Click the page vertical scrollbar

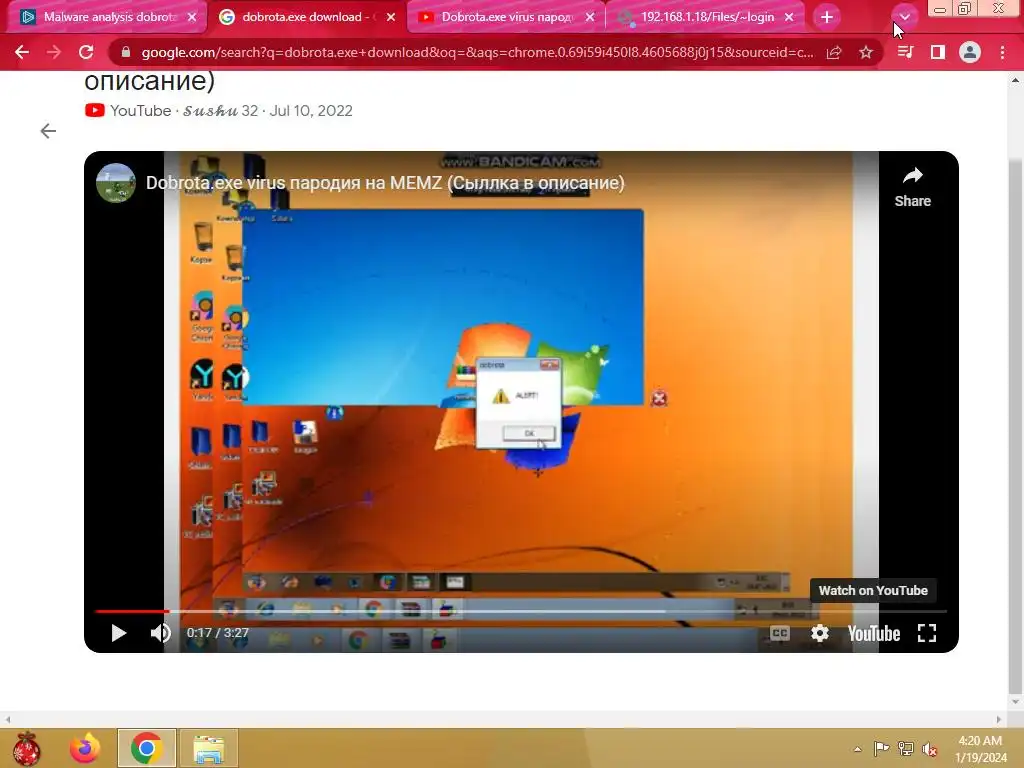coord(1015,424)
